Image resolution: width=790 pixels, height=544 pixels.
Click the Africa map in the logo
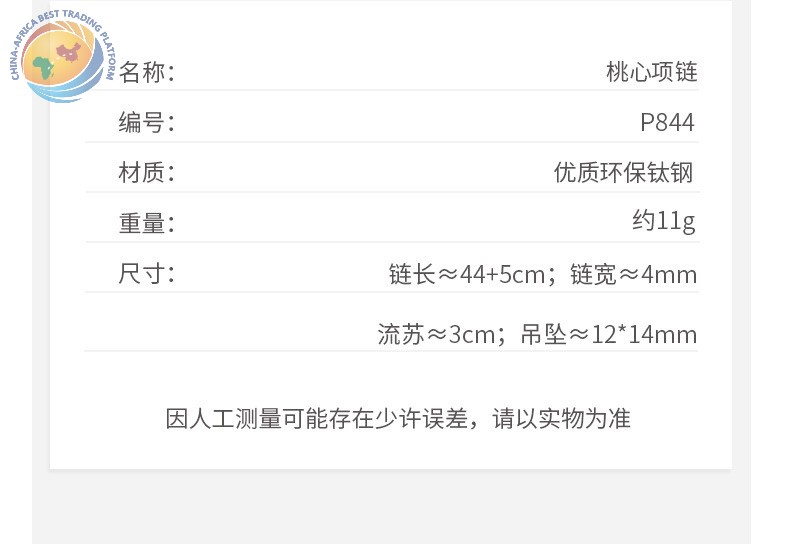[43, 67]
